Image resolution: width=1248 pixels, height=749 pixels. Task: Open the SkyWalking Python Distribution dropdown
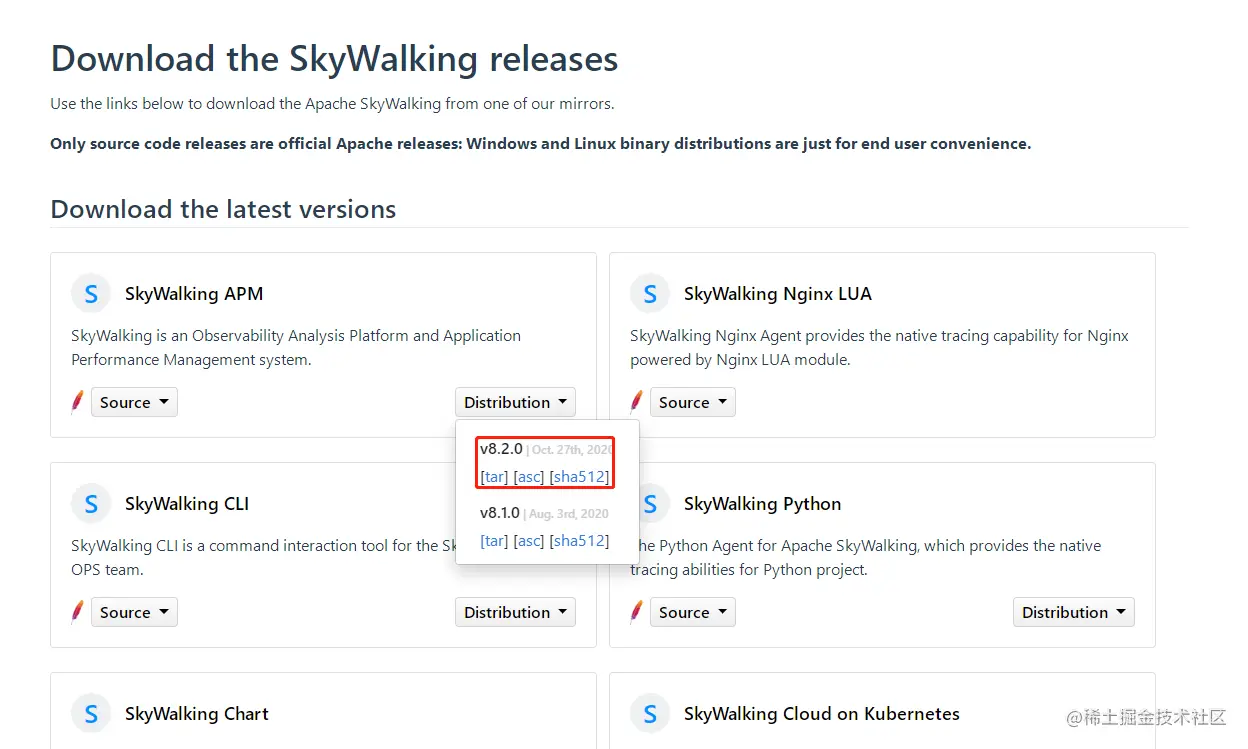pos(1073,613)
